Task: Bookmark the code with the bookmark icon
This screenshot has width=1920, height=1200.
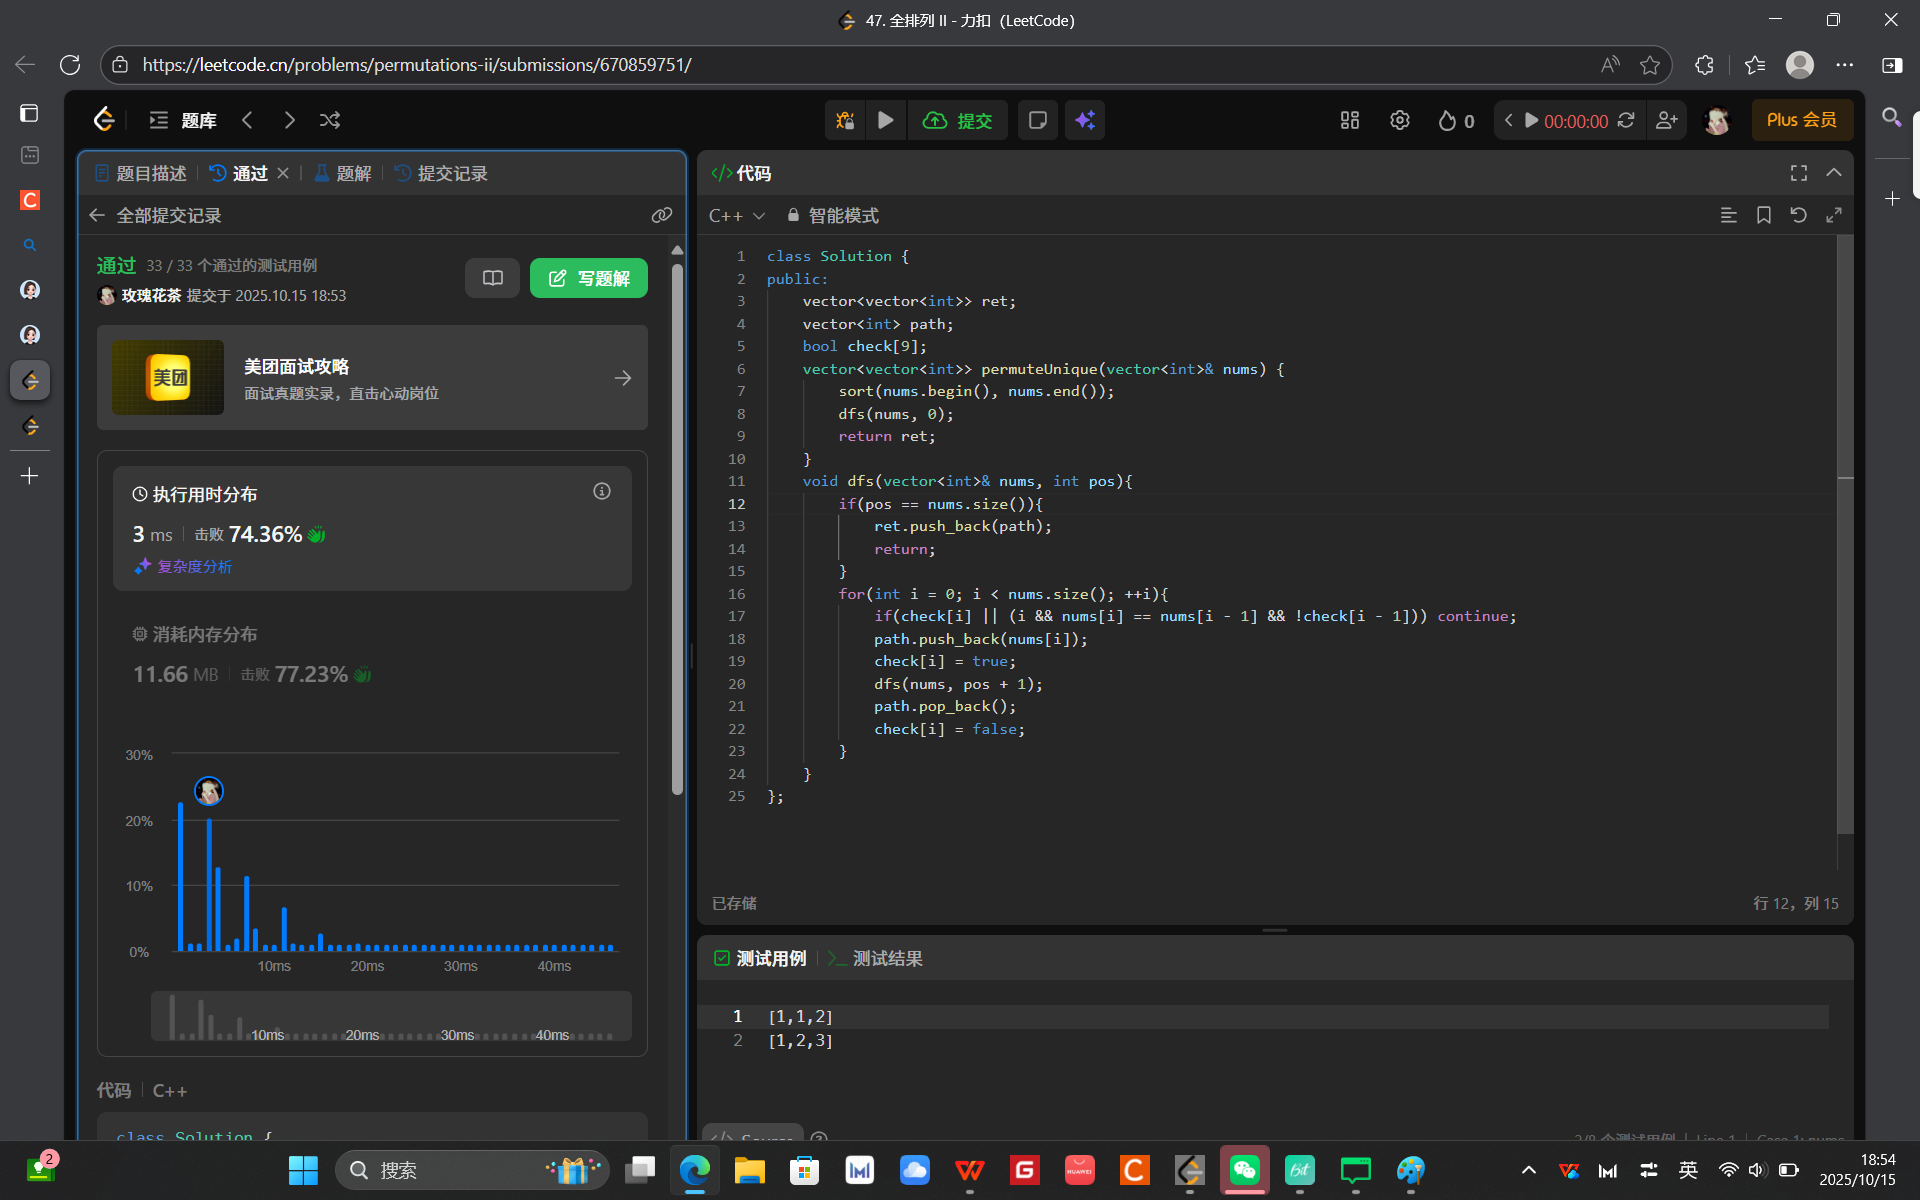Action: 1763,215
